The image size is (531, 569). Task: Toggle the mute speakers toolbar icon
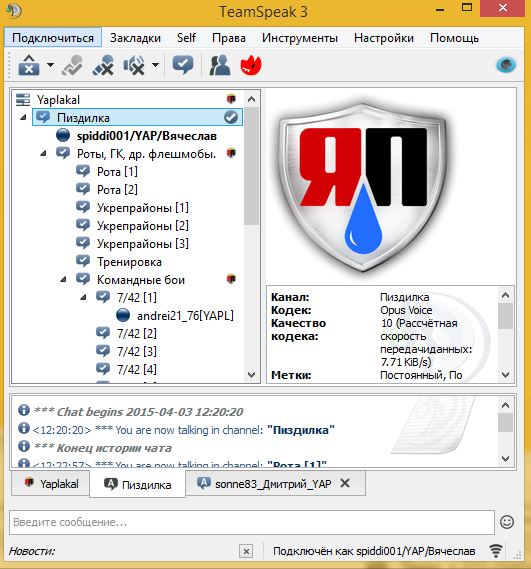(x=134, y=65)
